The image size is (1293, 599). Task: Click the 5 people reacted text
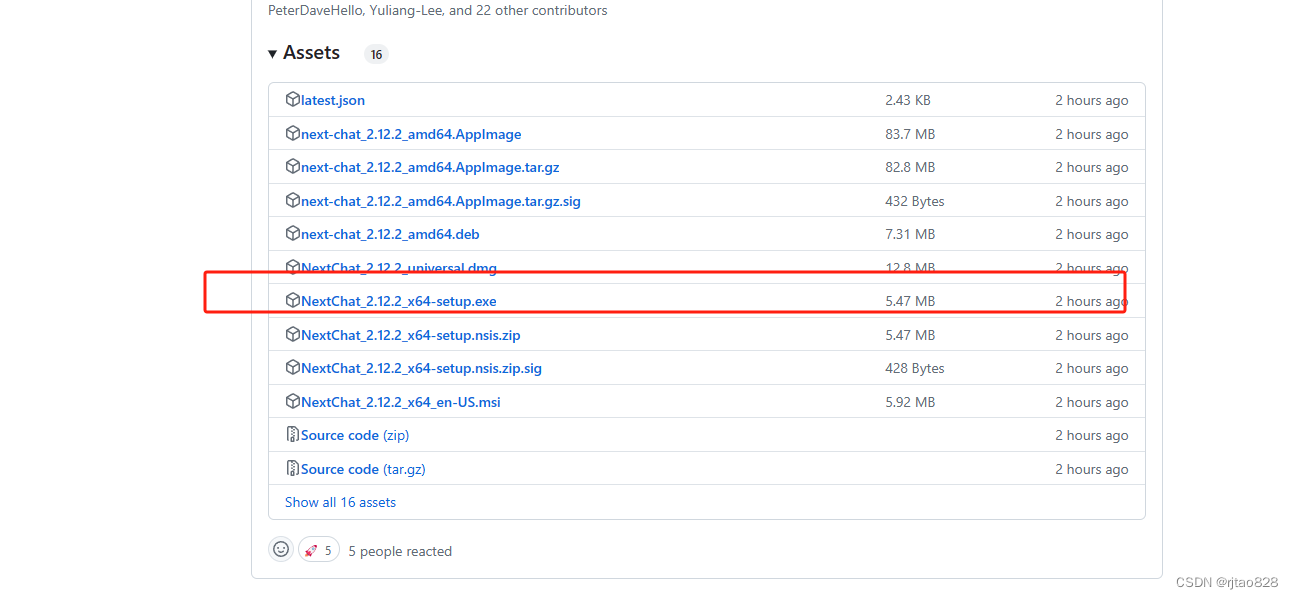[x=400, y=551]
